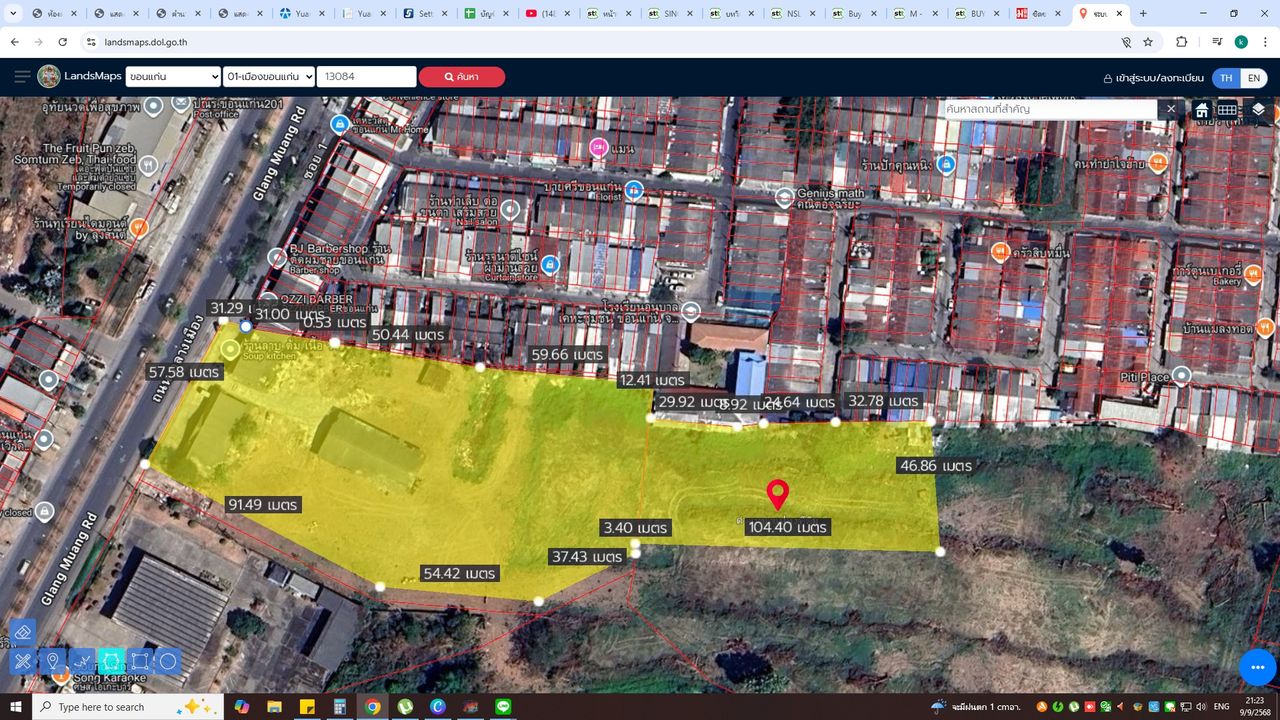Open the grid view icon
Viewport: 1280px width, 720px height.
[x=1227, y=110]
